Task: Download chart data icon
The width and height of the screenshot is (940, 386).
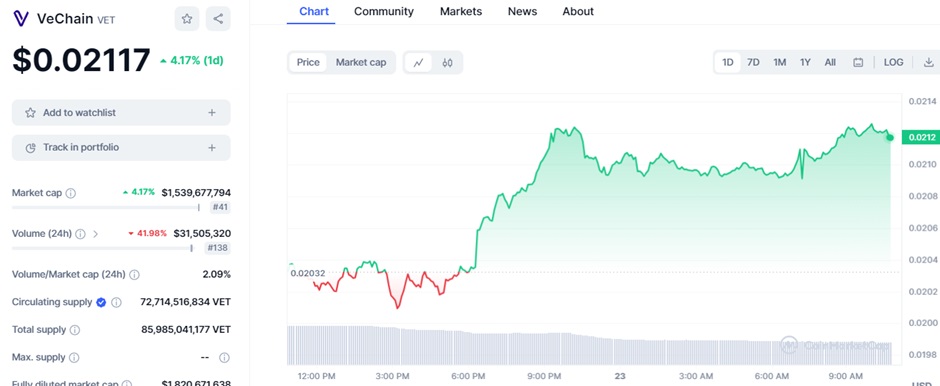Action: click(929, 62)
